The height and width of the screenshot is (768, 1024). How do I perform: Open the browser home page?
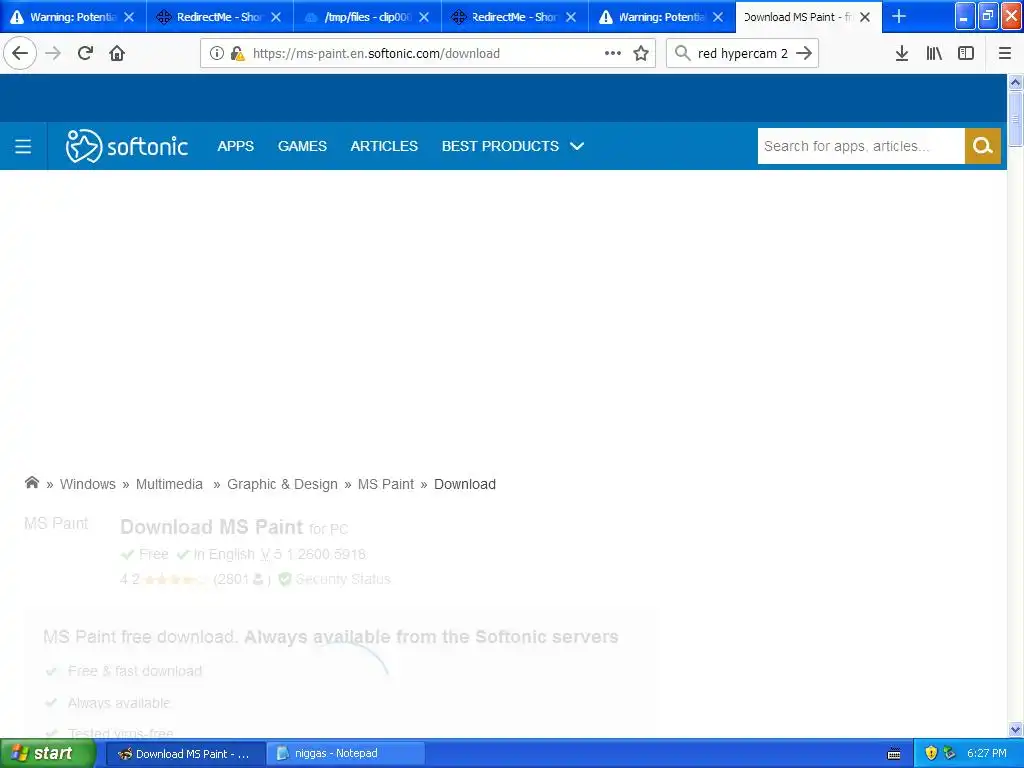[117, 53]
